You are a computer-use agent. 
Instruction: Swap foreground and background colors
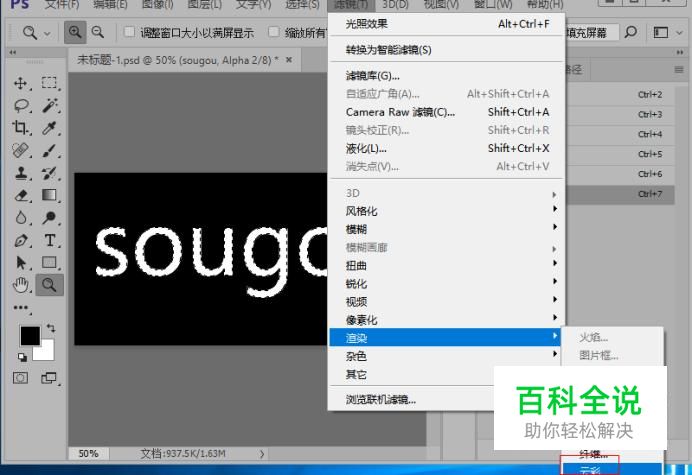tap(51, 328)
